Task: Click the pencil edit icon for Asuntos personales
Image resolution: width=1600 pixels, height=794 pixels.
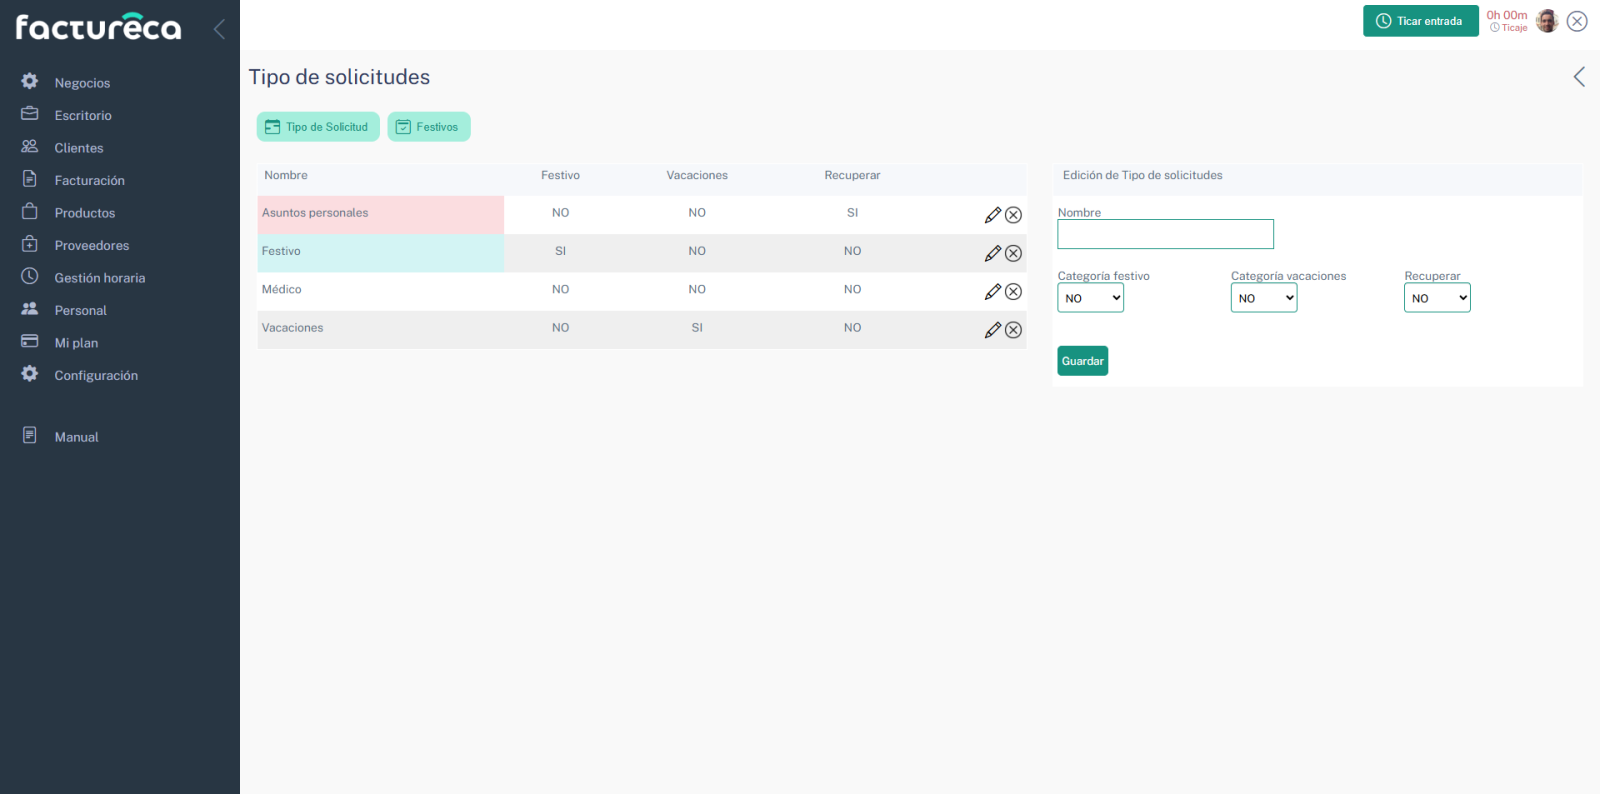Action: pyautogui.click(x=992, y=215)
